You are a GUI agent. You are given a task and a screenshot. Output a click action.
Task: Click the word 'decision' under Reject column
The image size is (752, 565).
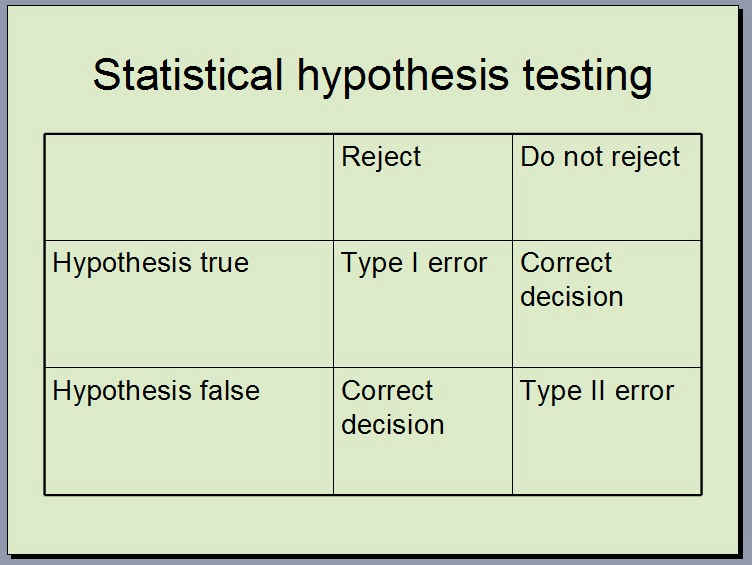(x=393, y=424)
